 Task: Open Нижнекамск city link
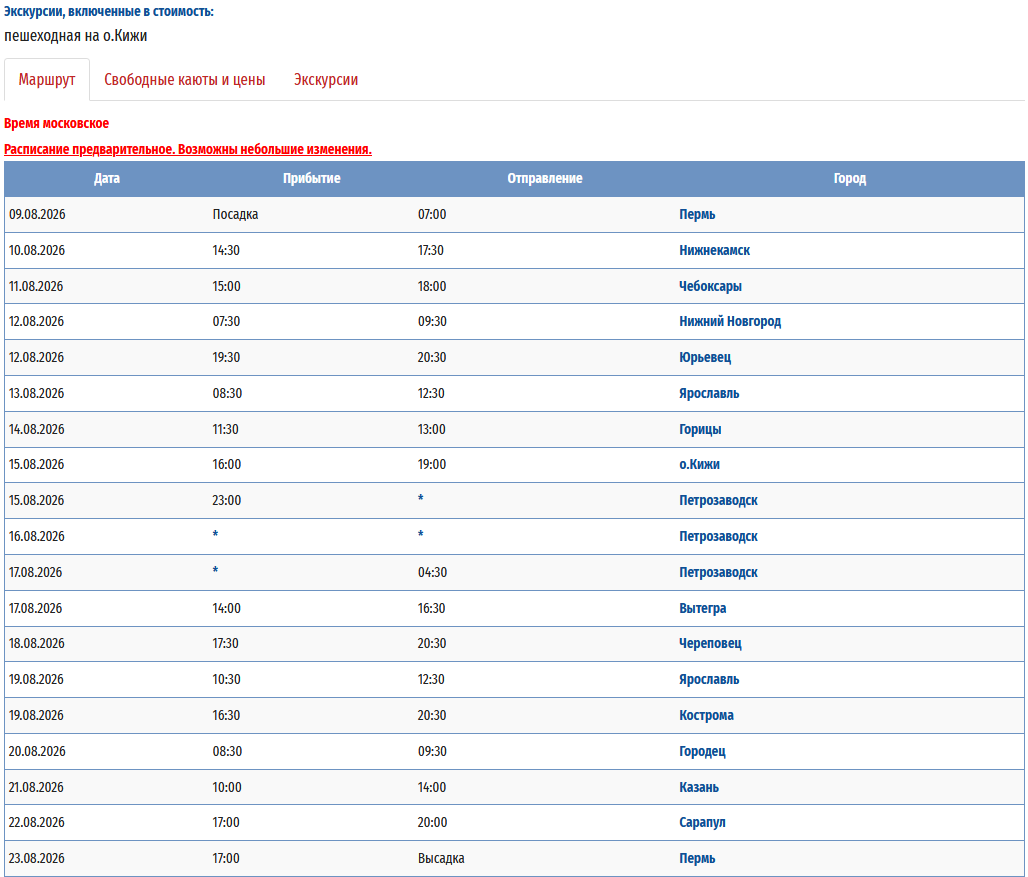point(714,250)
